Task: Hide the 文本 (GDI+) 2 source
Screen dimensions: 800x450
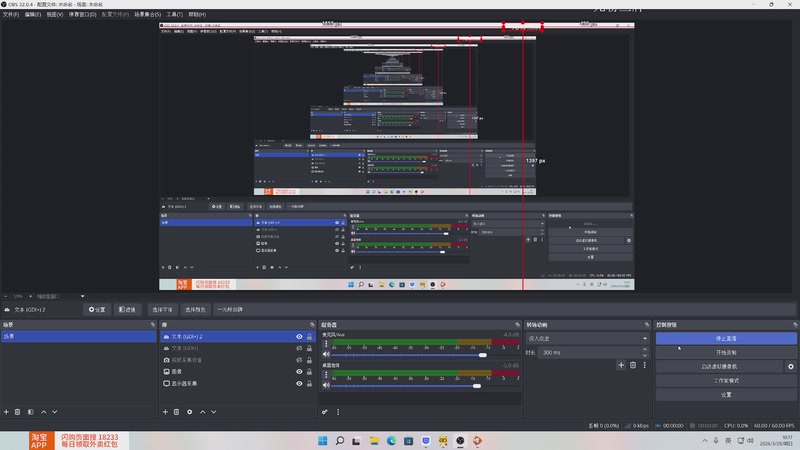Action: click(299, 337)
